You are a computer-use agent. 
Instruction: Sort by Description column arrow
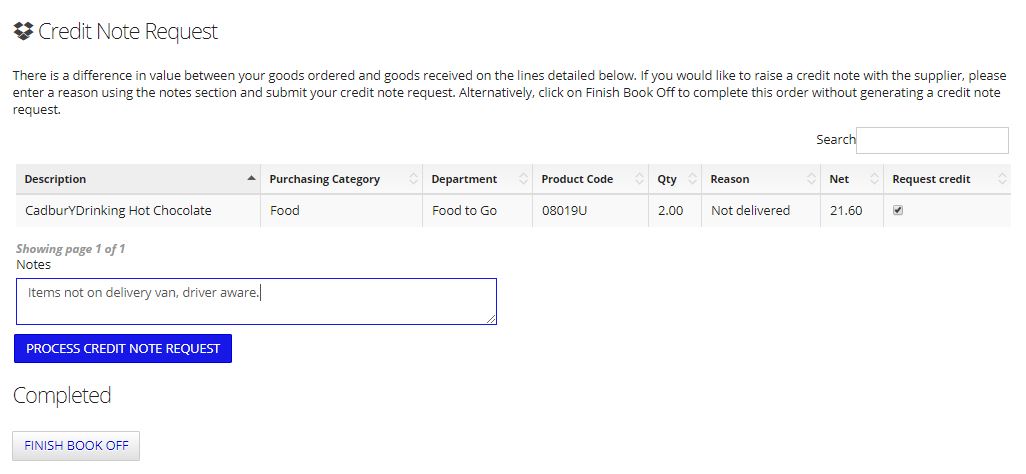pyautogui.click(x=251, y=179)
